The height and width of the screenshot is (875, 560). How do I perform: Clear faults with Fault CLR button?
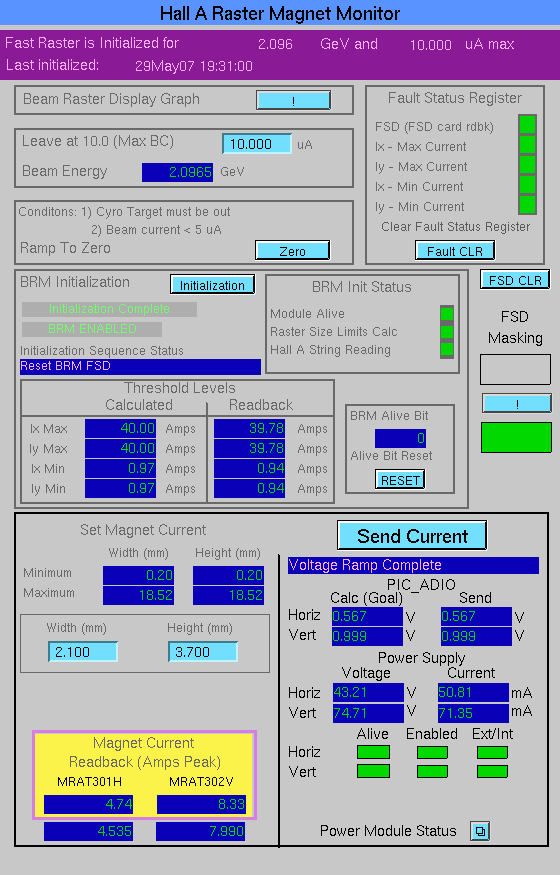point(455,251)
